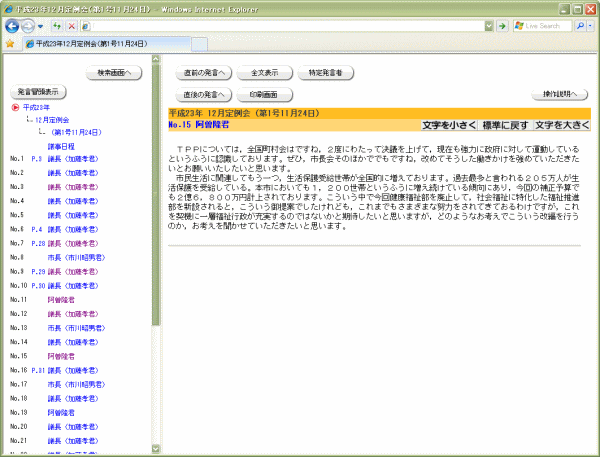
Task: Click the Refresh page icon
Action: 57,26
